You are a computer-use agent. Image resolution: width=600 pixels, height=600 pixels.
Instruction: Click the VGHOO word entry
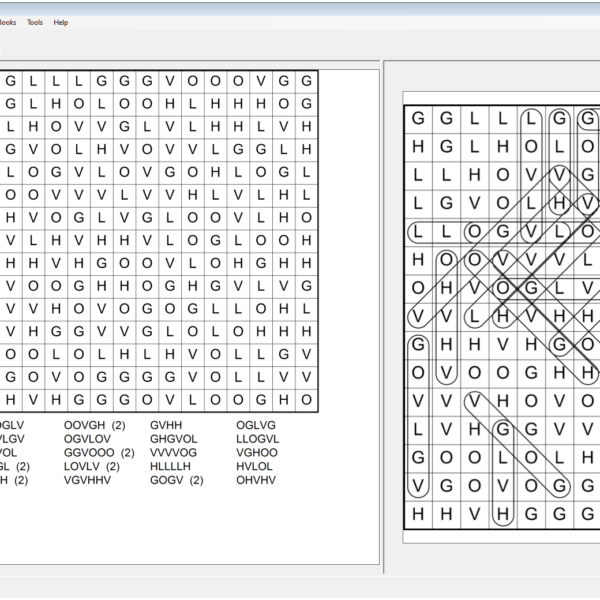coord(257,453)
